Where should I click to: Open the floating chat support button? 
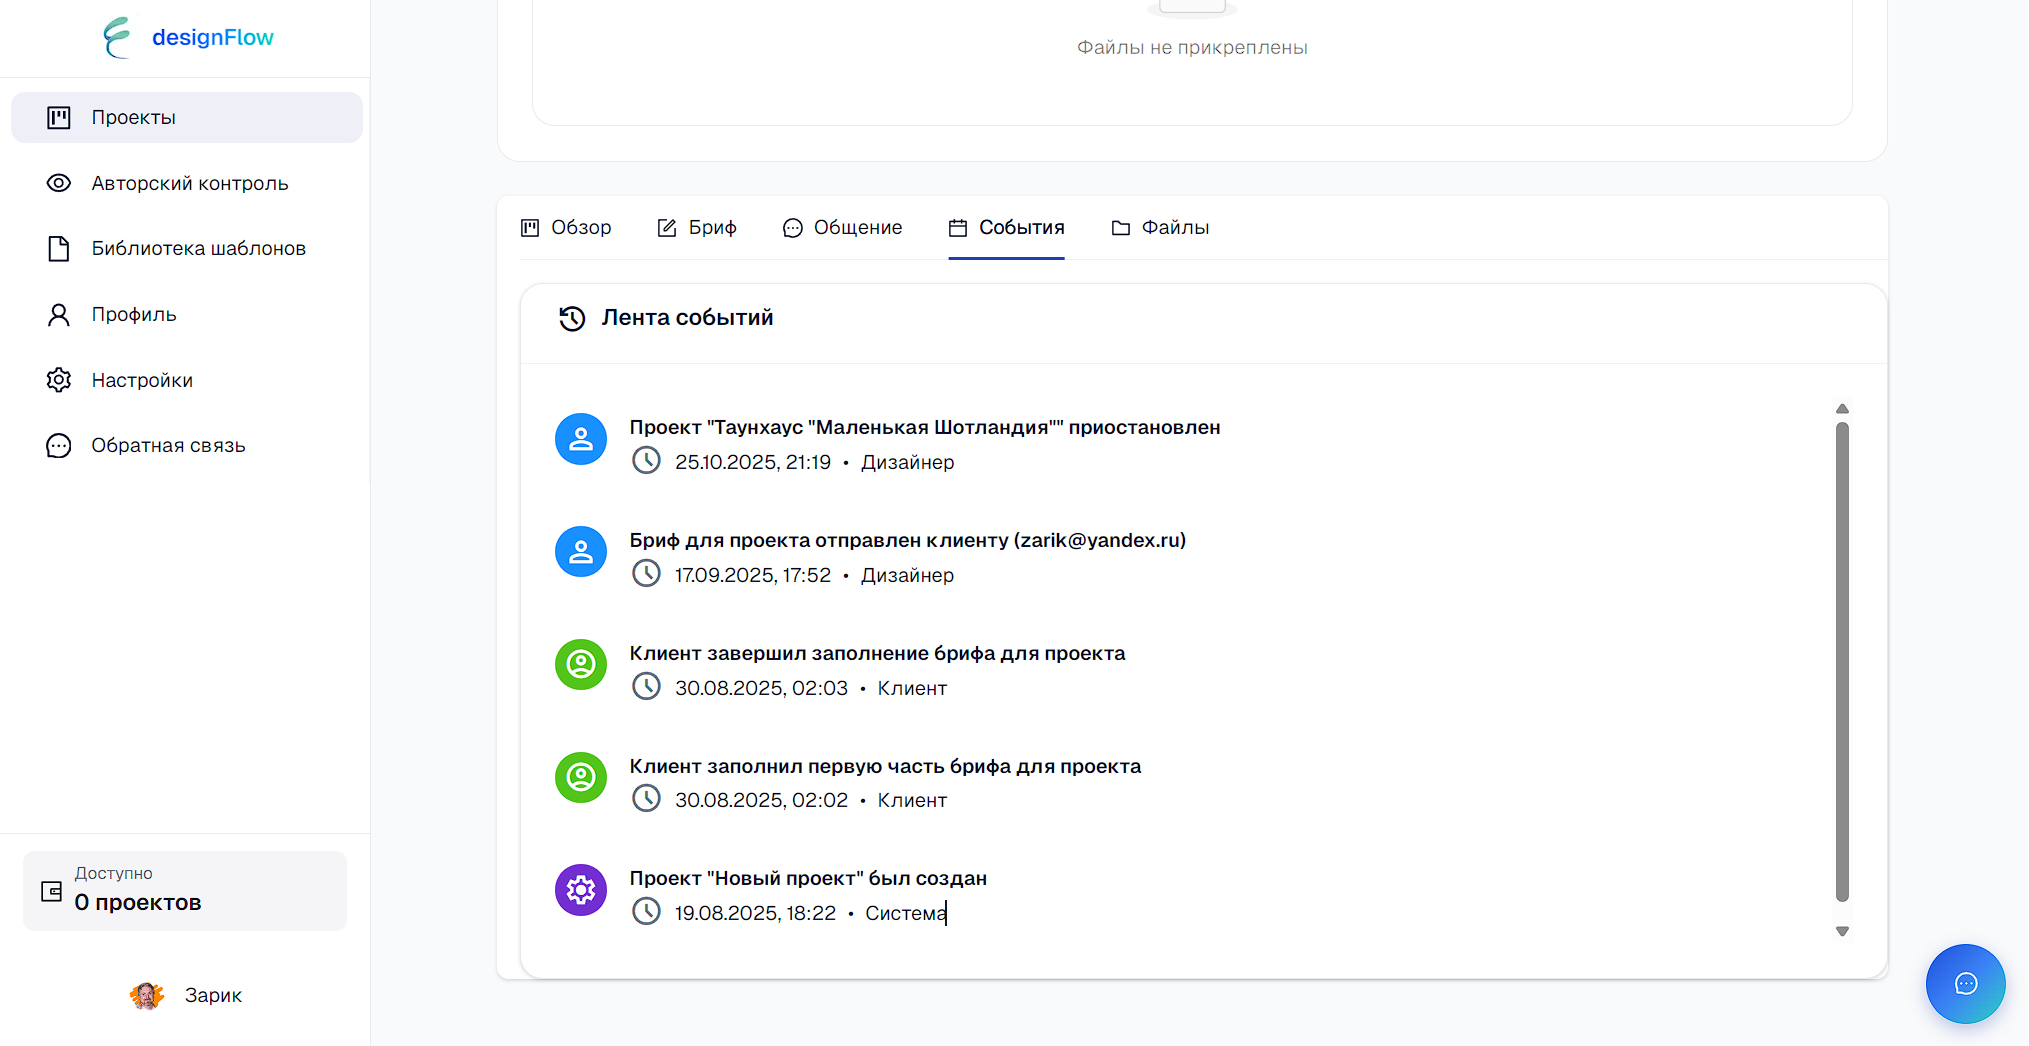(x=1965, y=984)
